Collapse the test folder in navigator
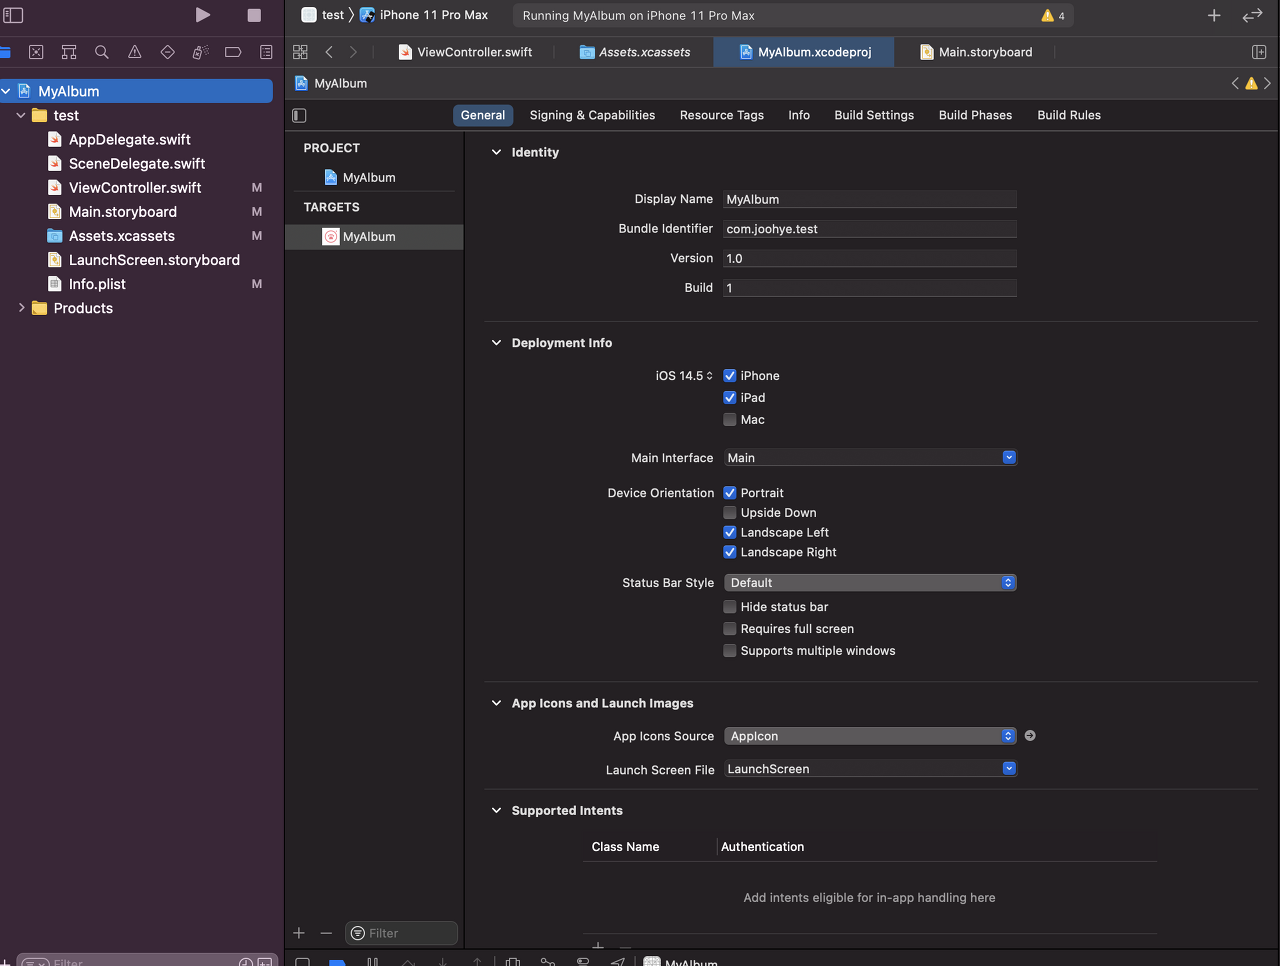Image resolution: width=1280 pixels, height=966 pixels. click(21, 116)
